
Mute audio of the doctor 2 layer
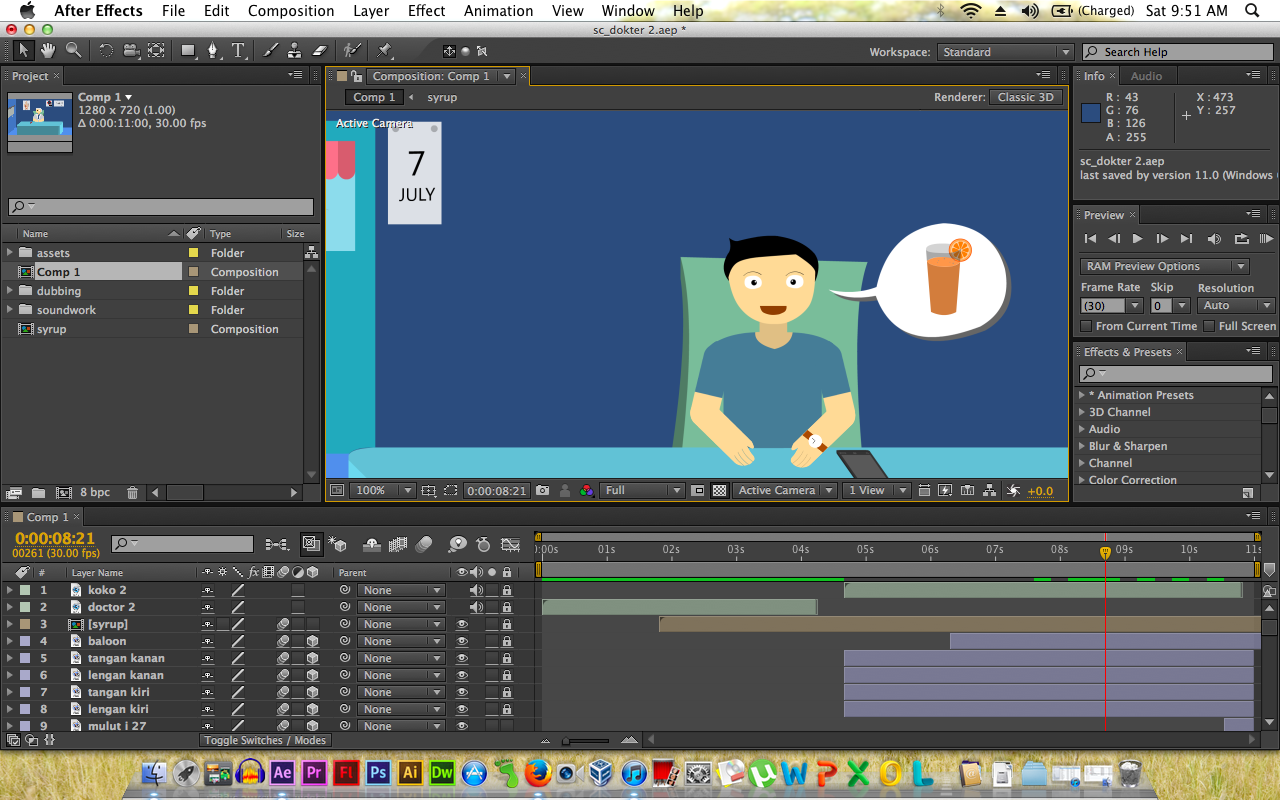(x=476, y=607)
